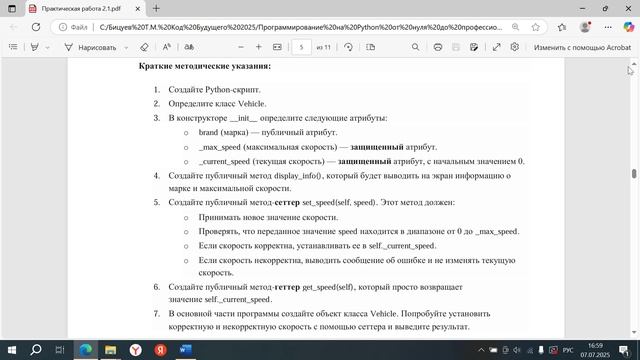Open File Explorer from the taskbar
640x360 pixels.
(x=111, y=350)
